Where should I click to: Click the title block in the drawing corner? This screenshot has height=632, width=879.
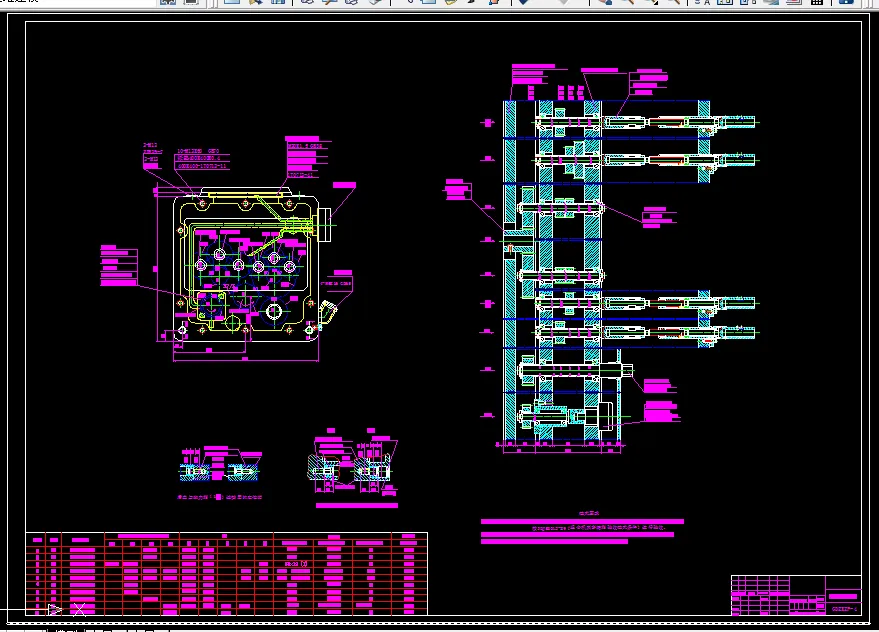[796, 595]
